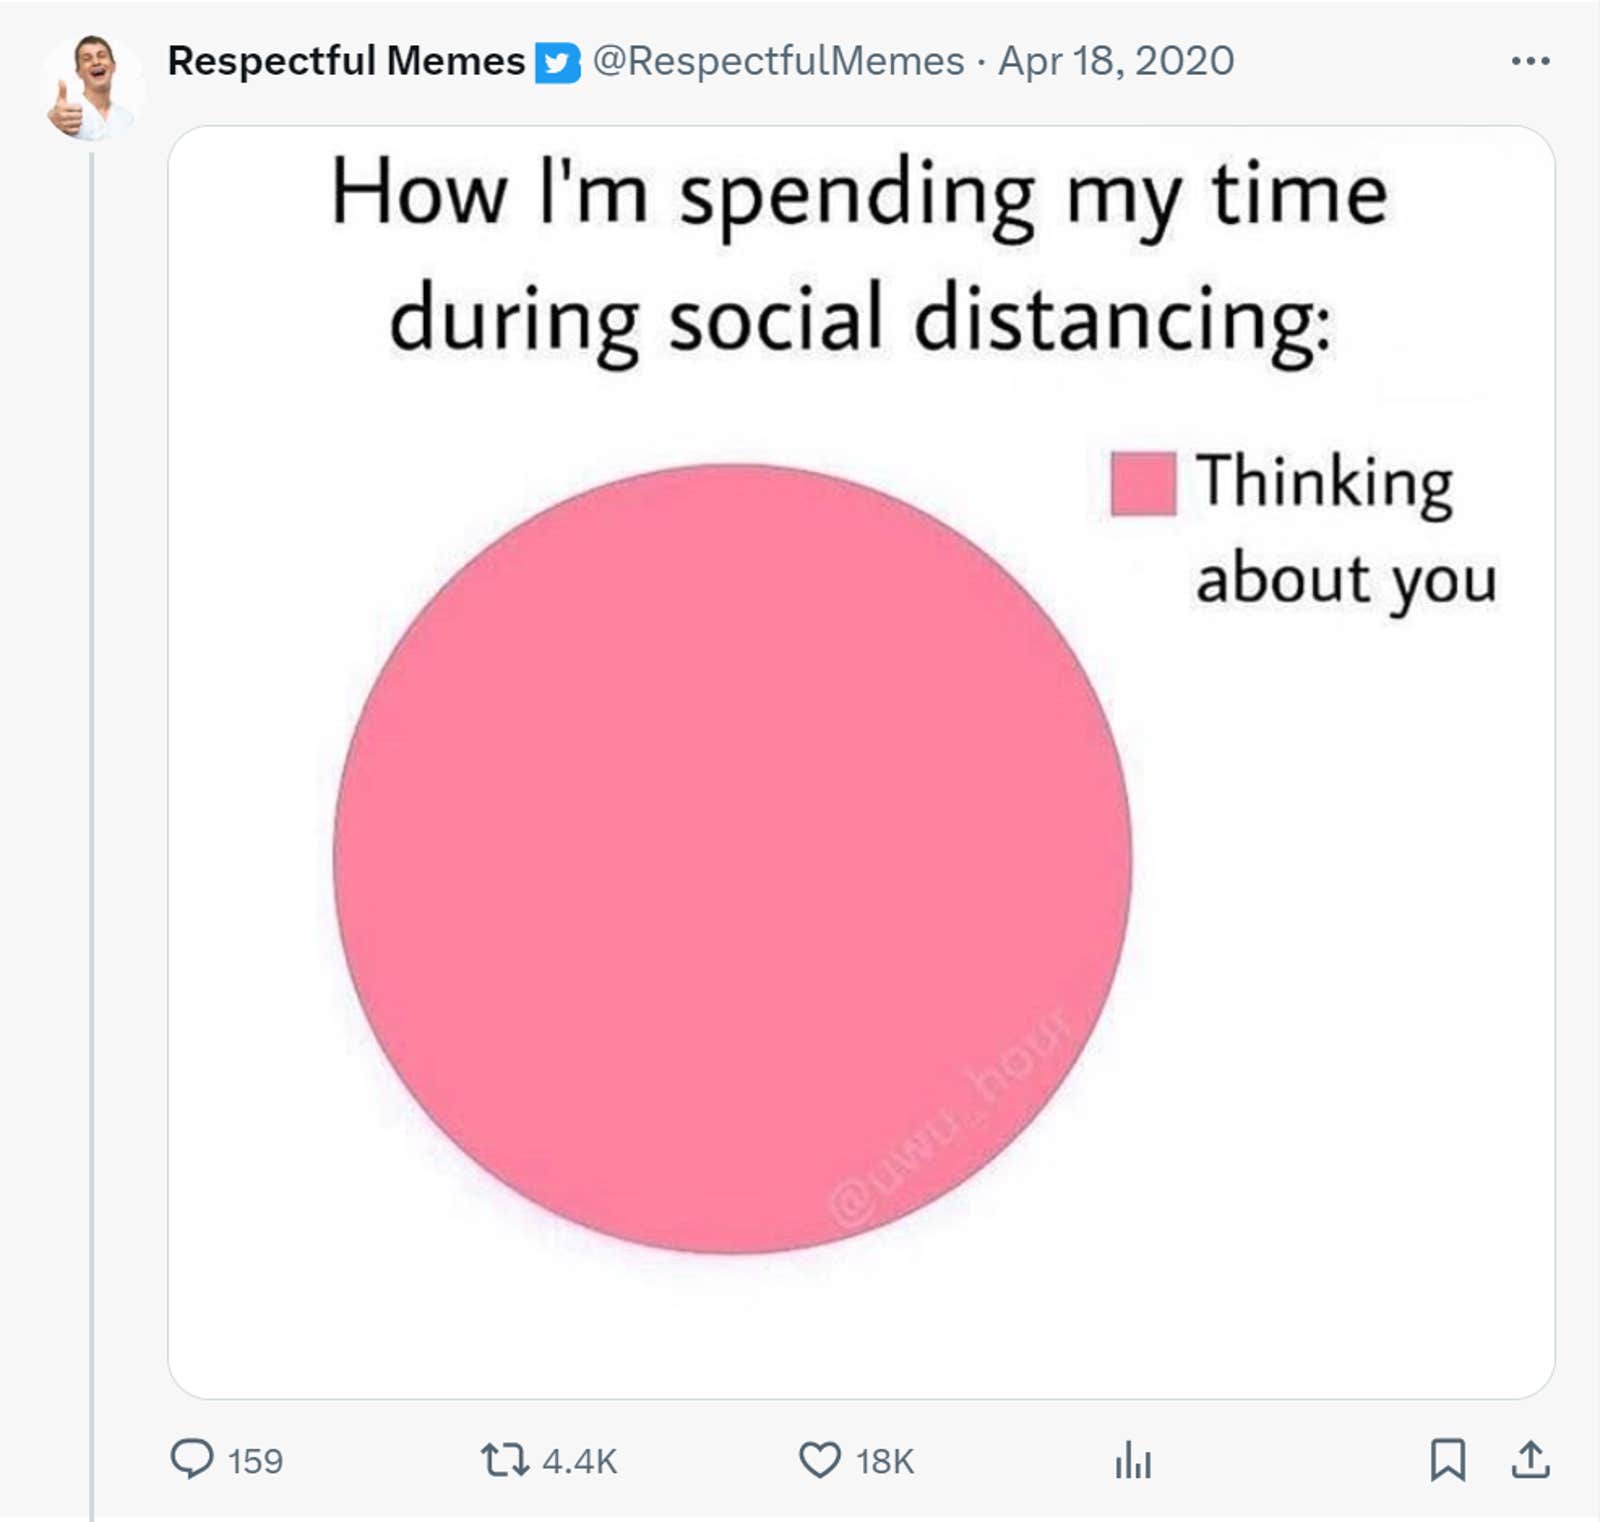Open the three-dot more options menu

tap(1530, 61)
